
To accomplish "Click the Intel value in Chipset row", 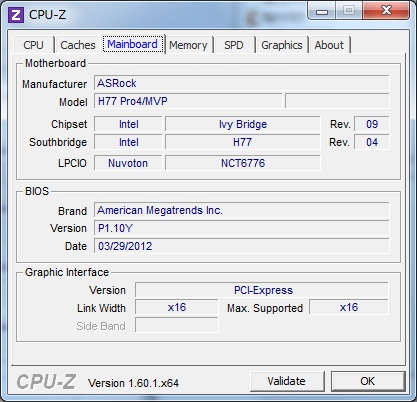I will 128,124.
